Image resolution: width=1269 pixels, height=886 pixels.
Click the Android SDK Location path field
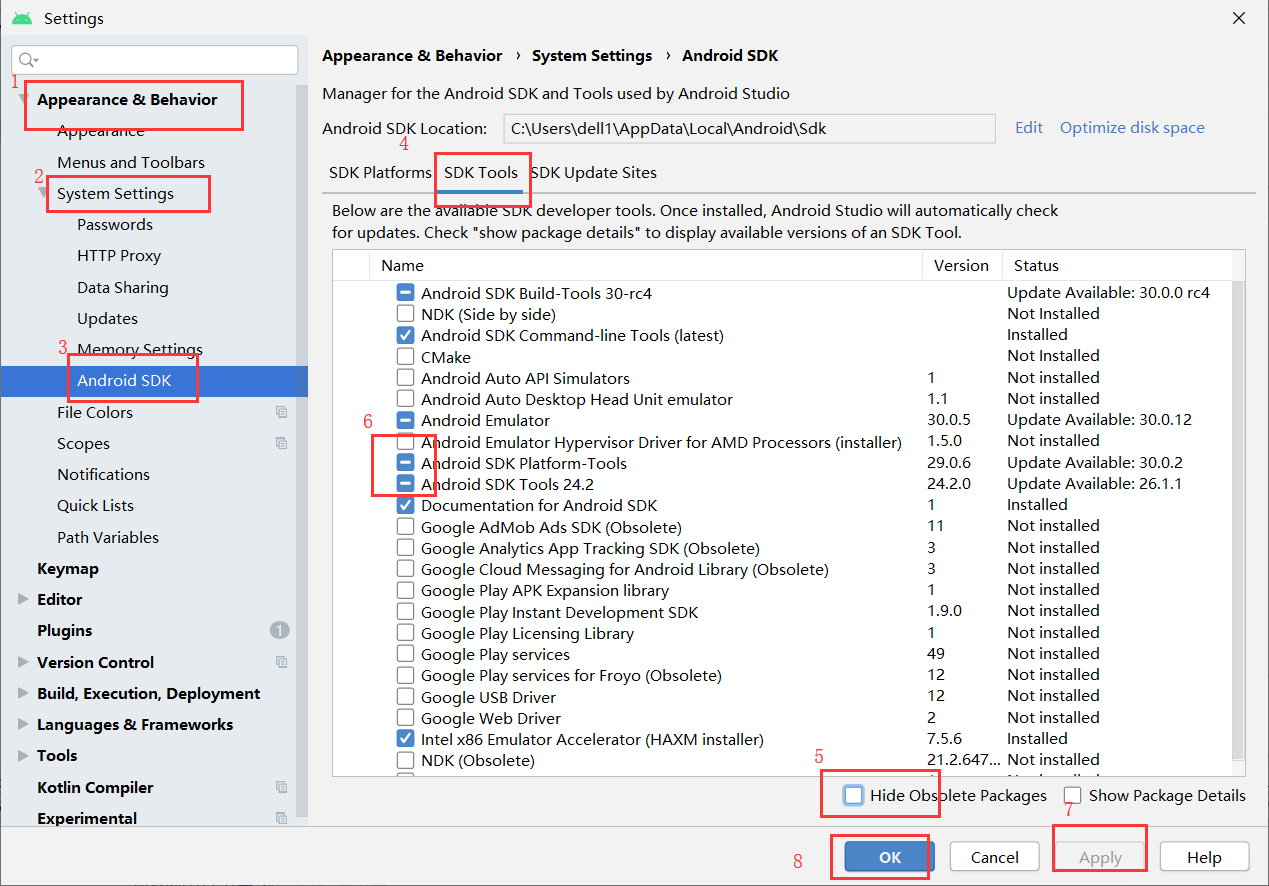pyautogui.click(x=748, y=128)
